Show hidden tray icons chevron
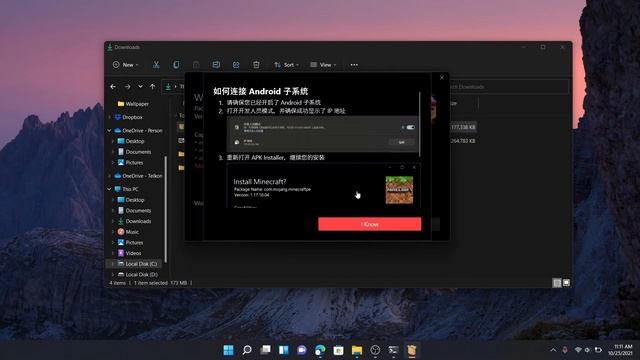Viewport: 640px width, 360px height. (x=553, y=350)
